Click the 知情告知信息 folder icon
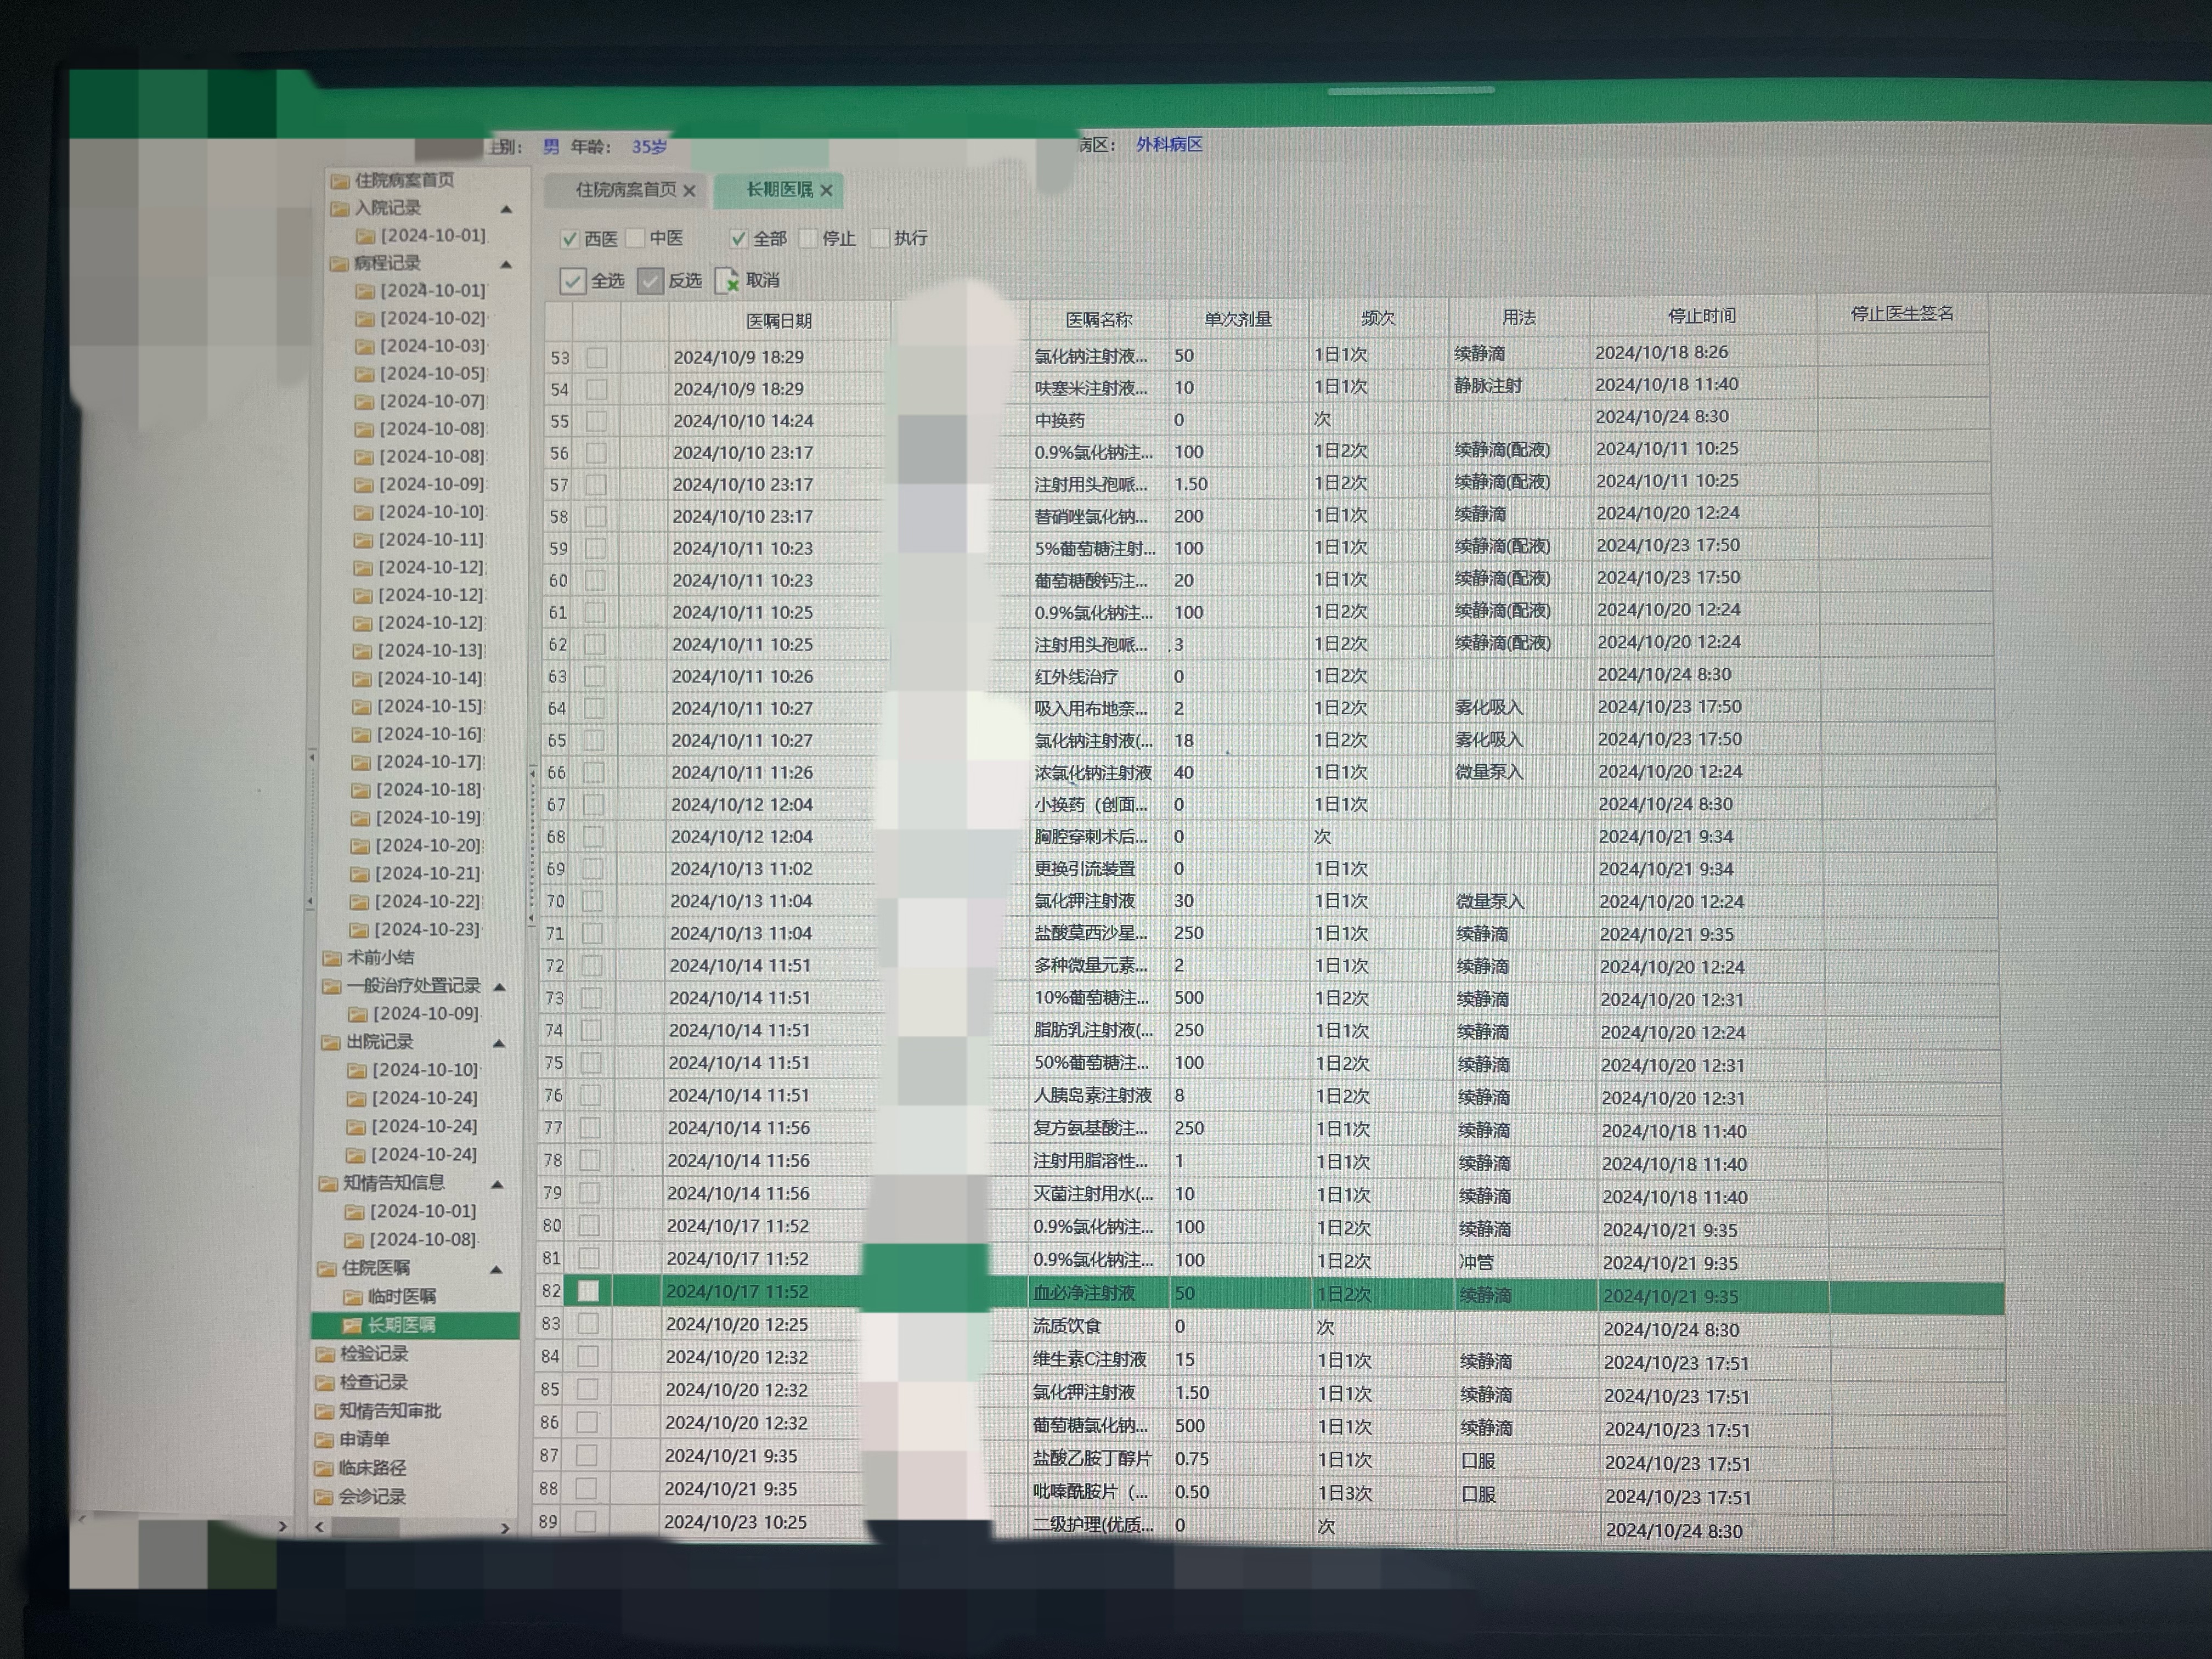Screen dimensions: 2212x1659 [x=328, y=1183]
